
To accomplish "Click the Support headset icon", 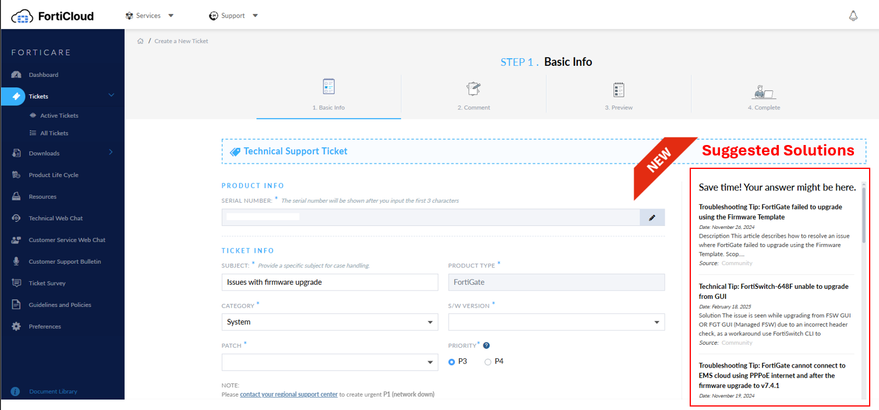I will 213,16.
